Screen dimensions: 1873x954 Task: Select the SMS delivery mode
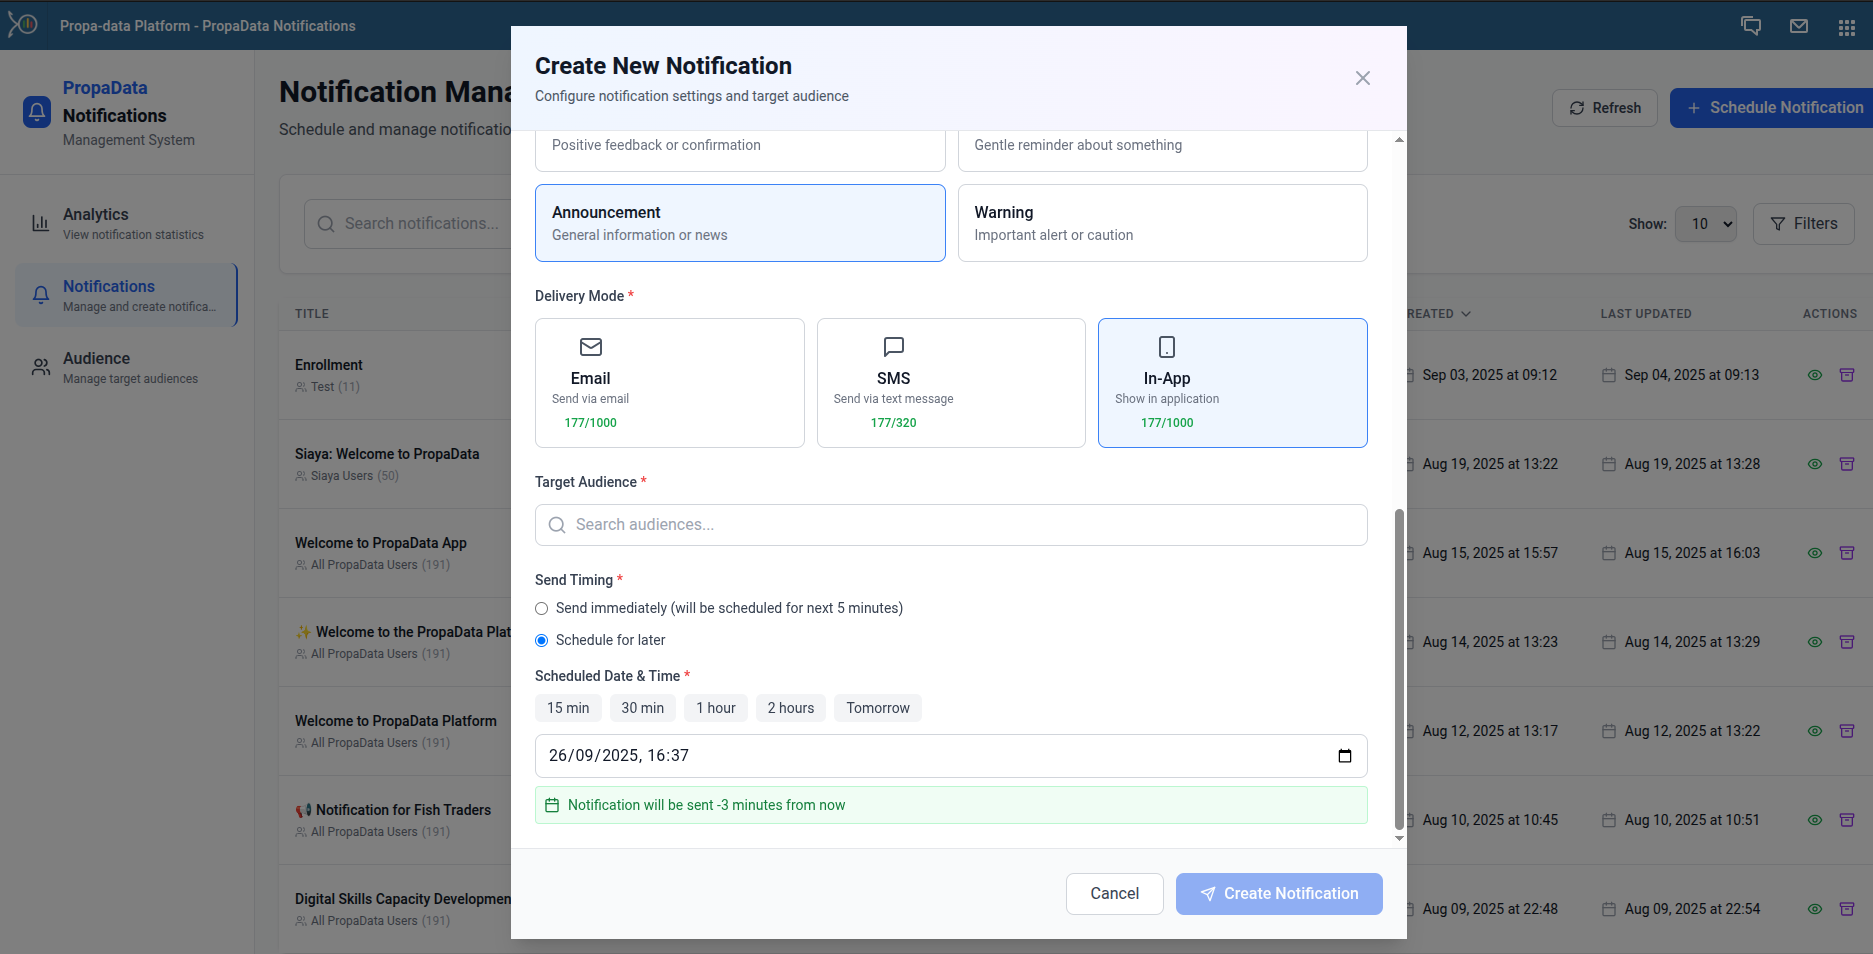click(x=950, y=383)
